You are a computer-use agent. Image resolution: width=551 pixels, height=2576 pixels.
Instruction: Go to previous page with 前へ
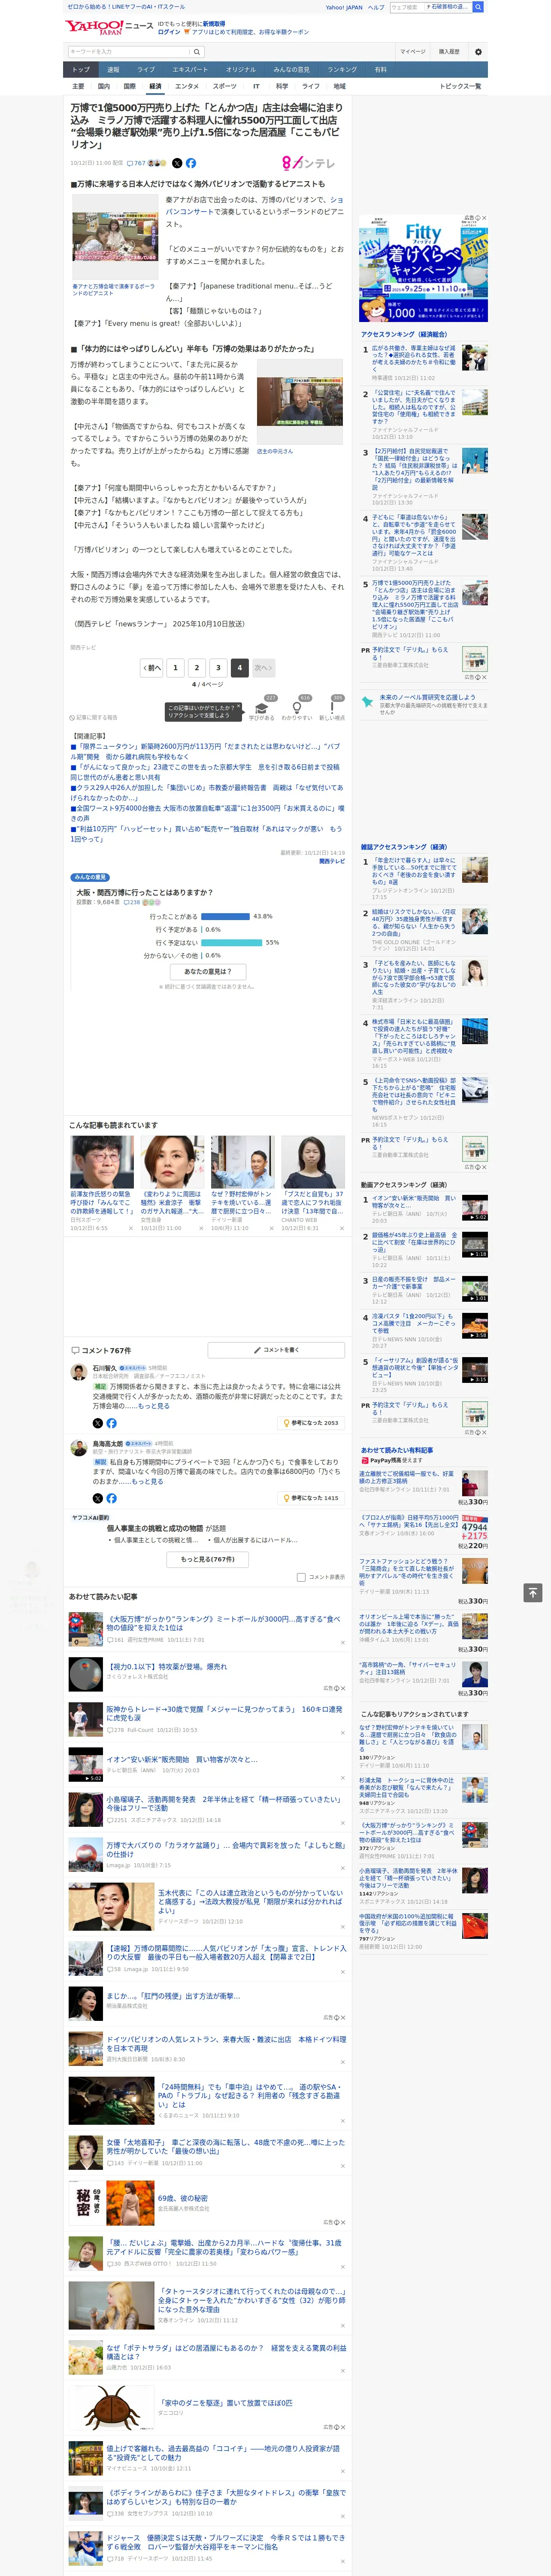coord(152,667)
